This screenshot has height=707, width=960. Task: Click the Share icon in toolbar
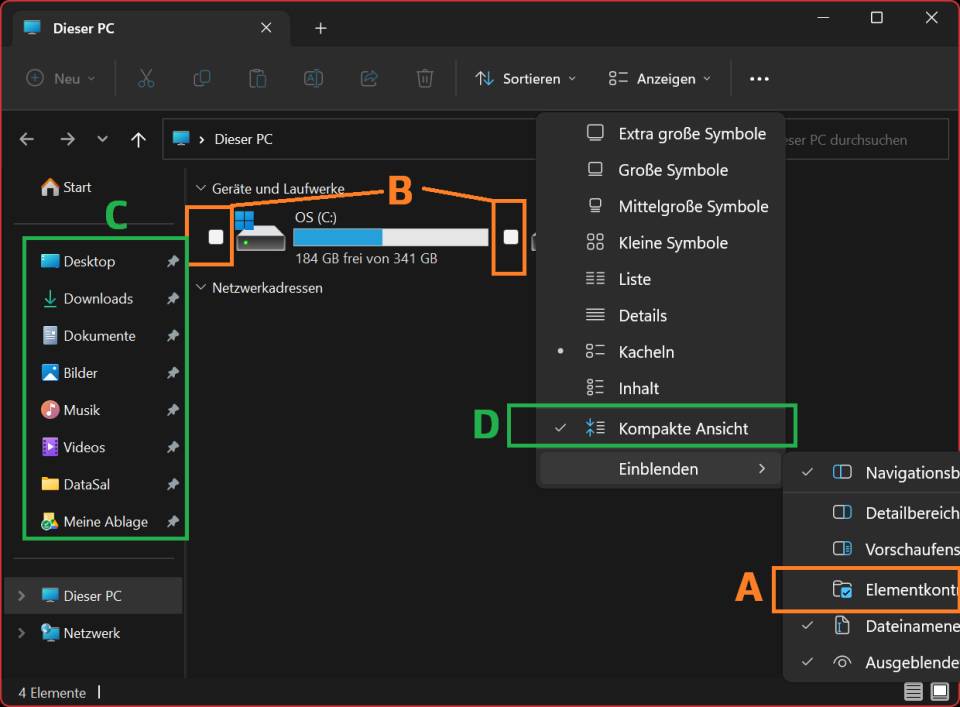click(x=369, y=78)
